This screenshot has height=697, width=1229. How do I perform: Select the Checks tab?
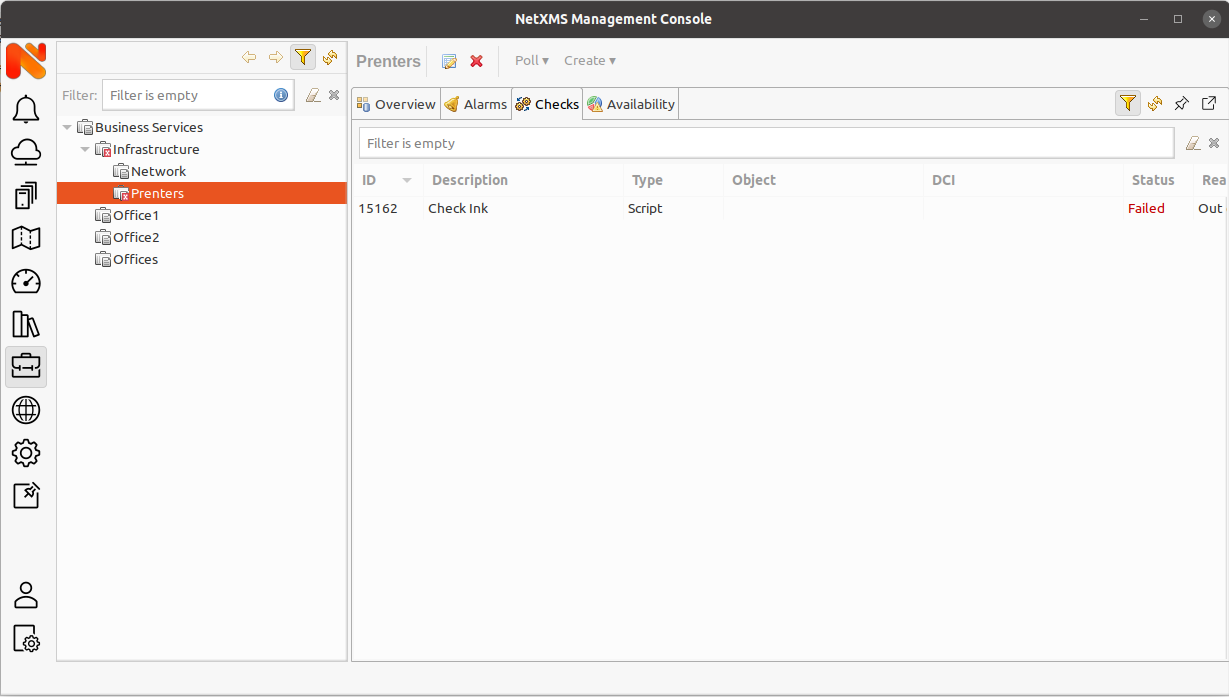pyautogui.click(x=547, y=104)
